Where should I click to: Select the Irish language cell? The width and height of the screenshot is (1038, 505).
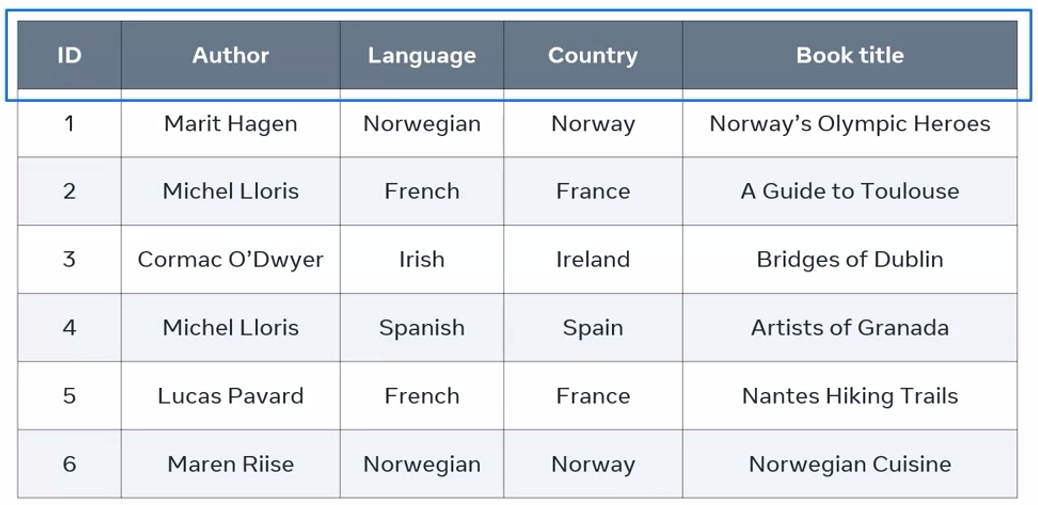click(x=422, y=259)
